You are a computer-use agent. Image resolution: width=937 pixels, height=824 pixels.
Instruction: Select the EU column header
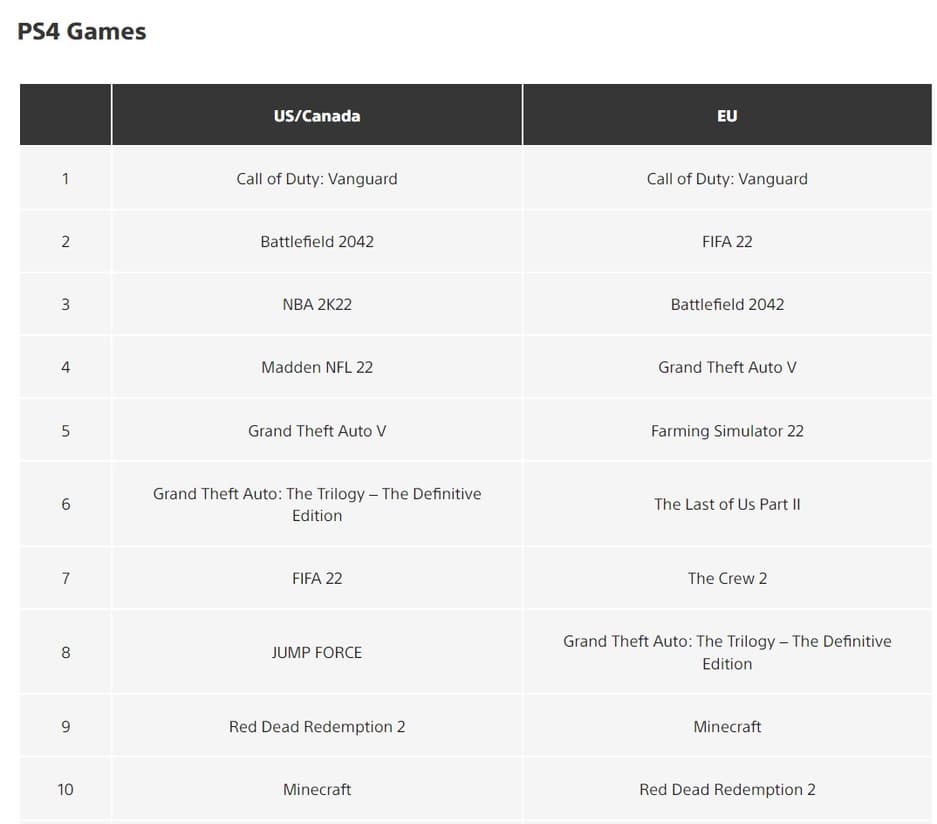[x=727, y=116]
